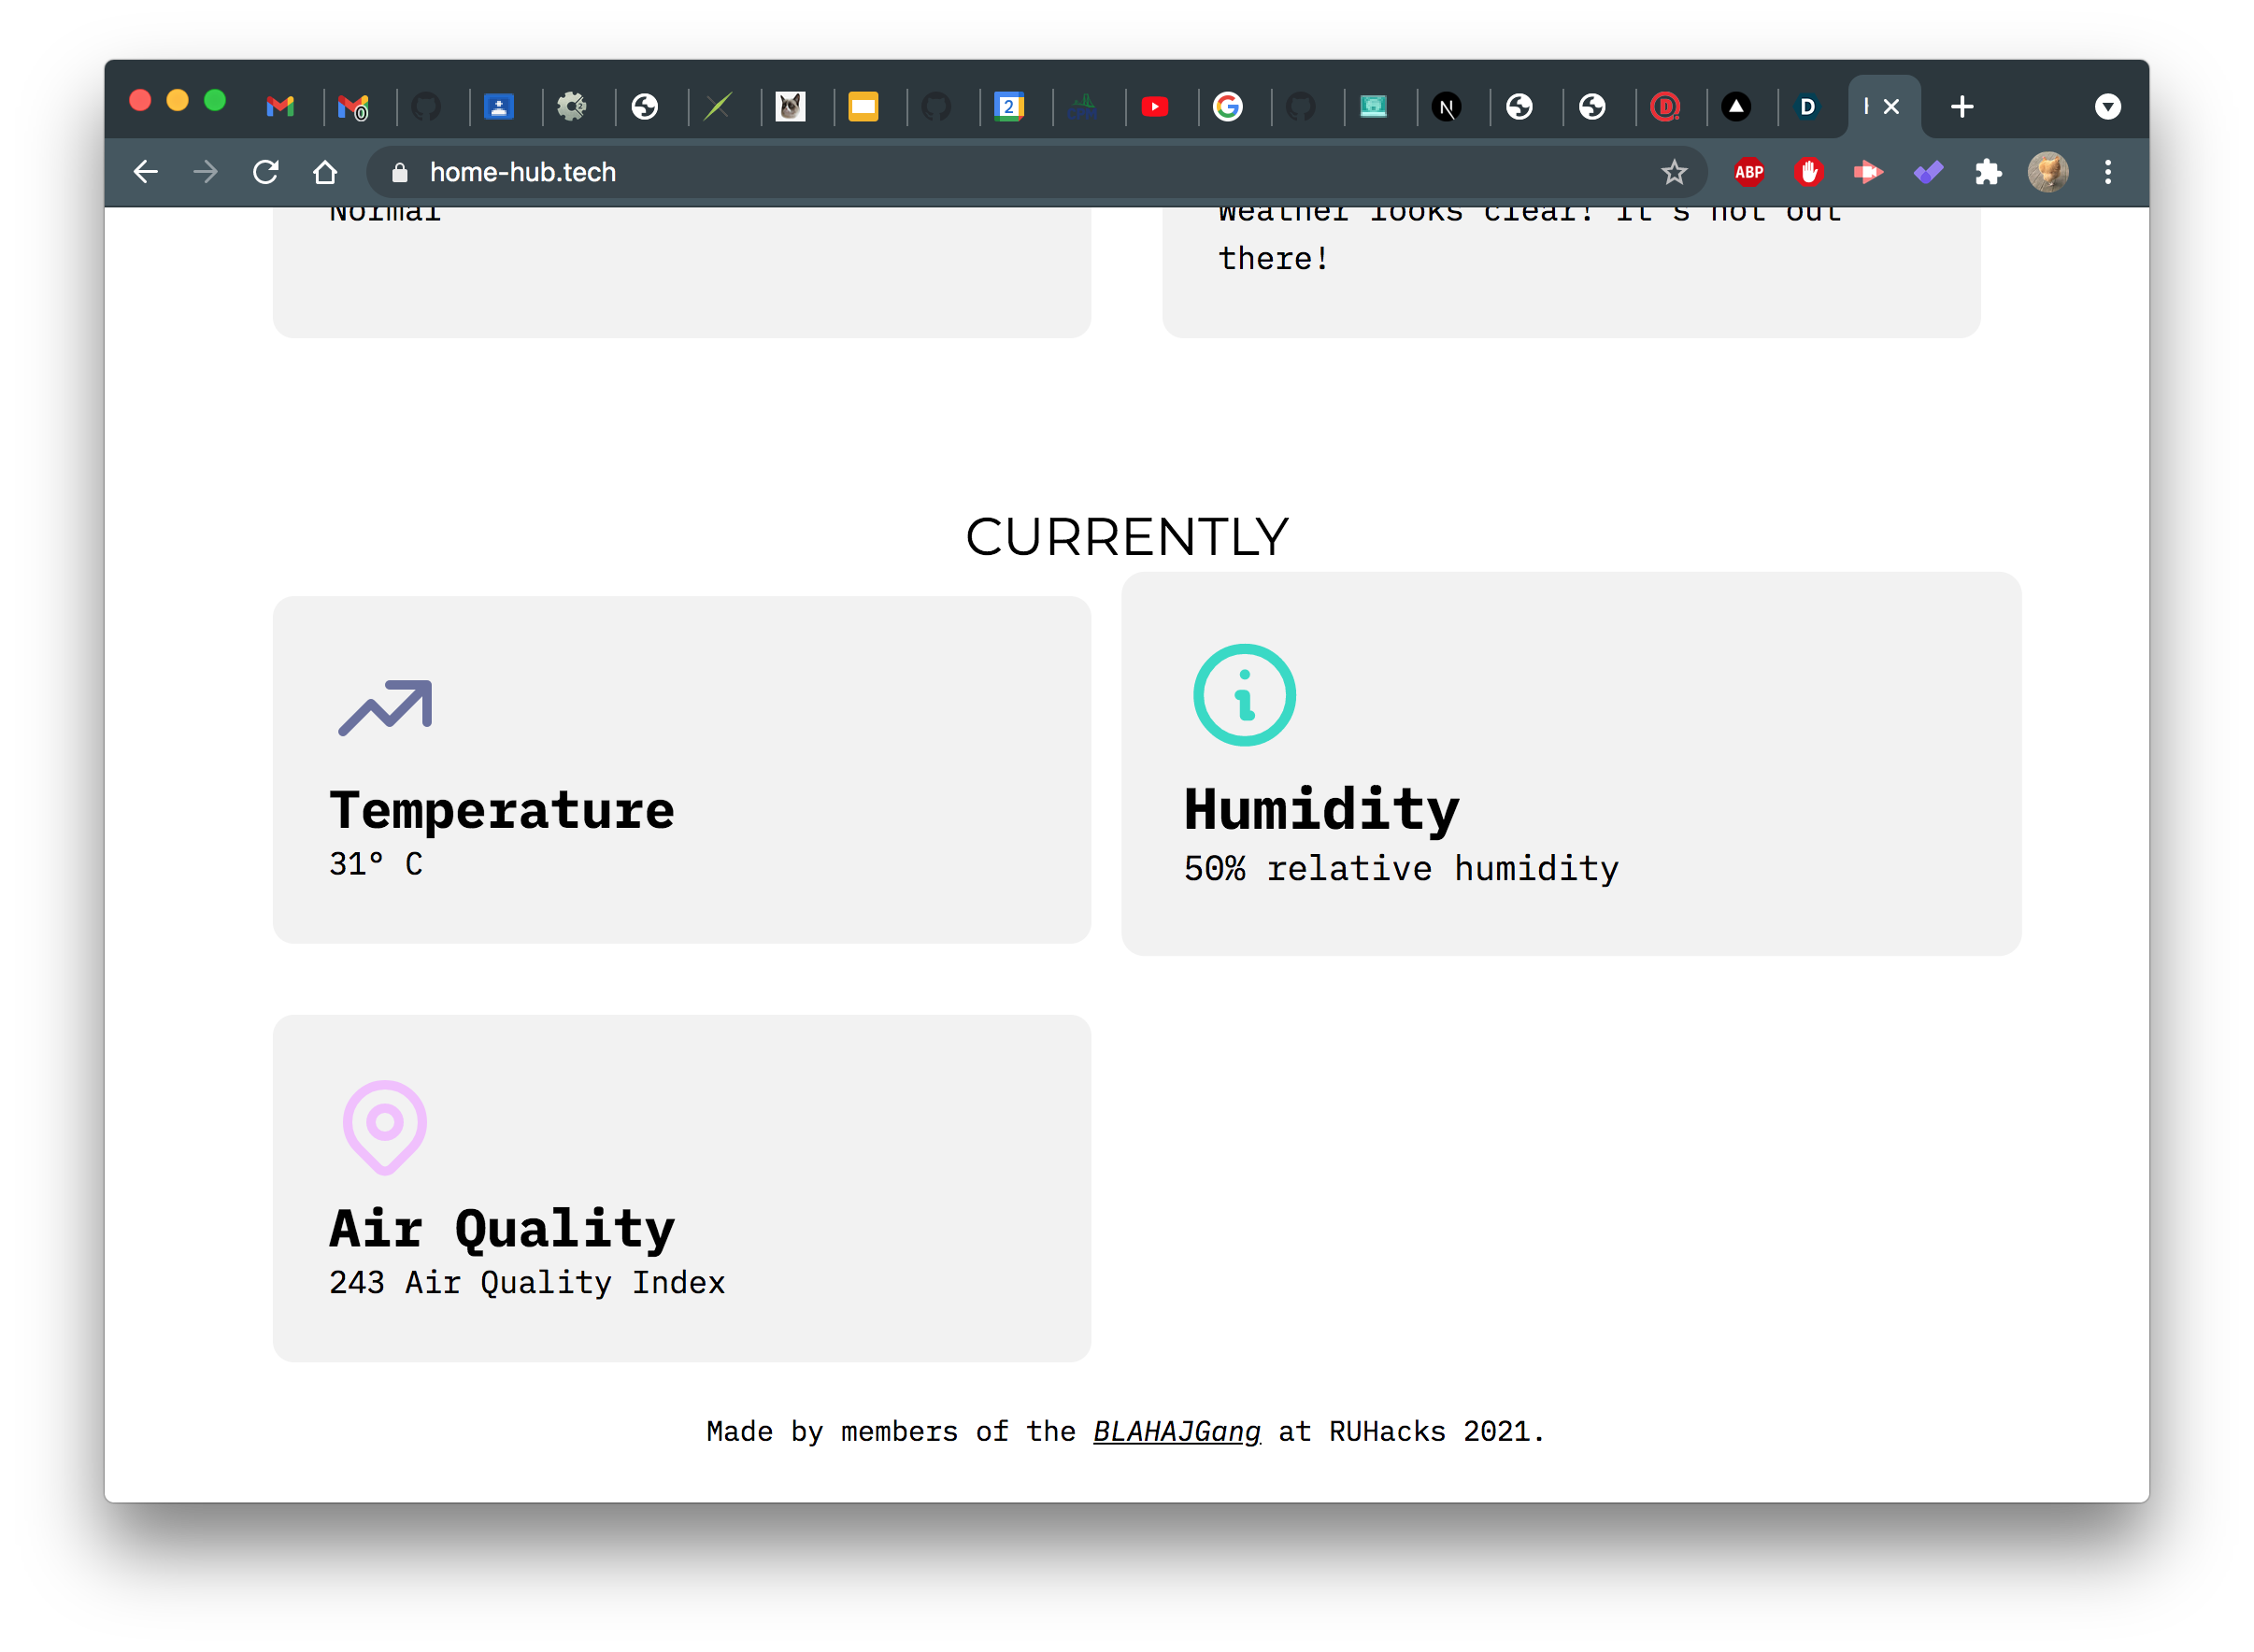Bookmark this page with the star icon
The image size is (2254, 1652).
[x=1674, y=172]
